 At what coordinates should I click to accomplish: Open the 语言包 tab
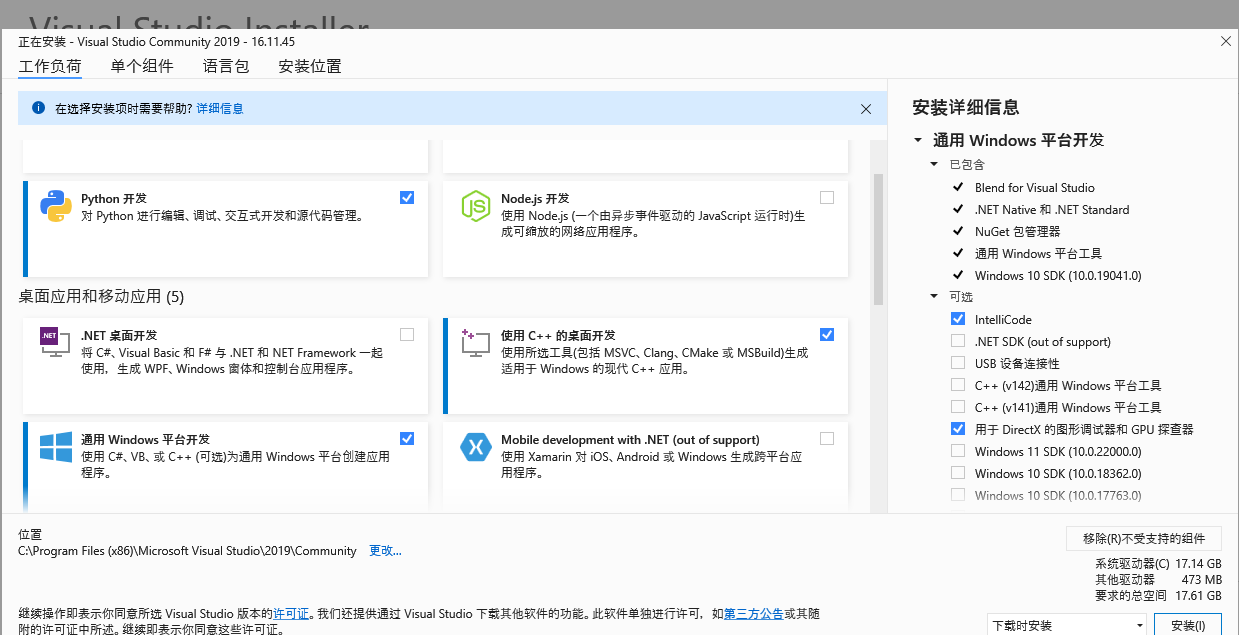[x=225, y=67]
